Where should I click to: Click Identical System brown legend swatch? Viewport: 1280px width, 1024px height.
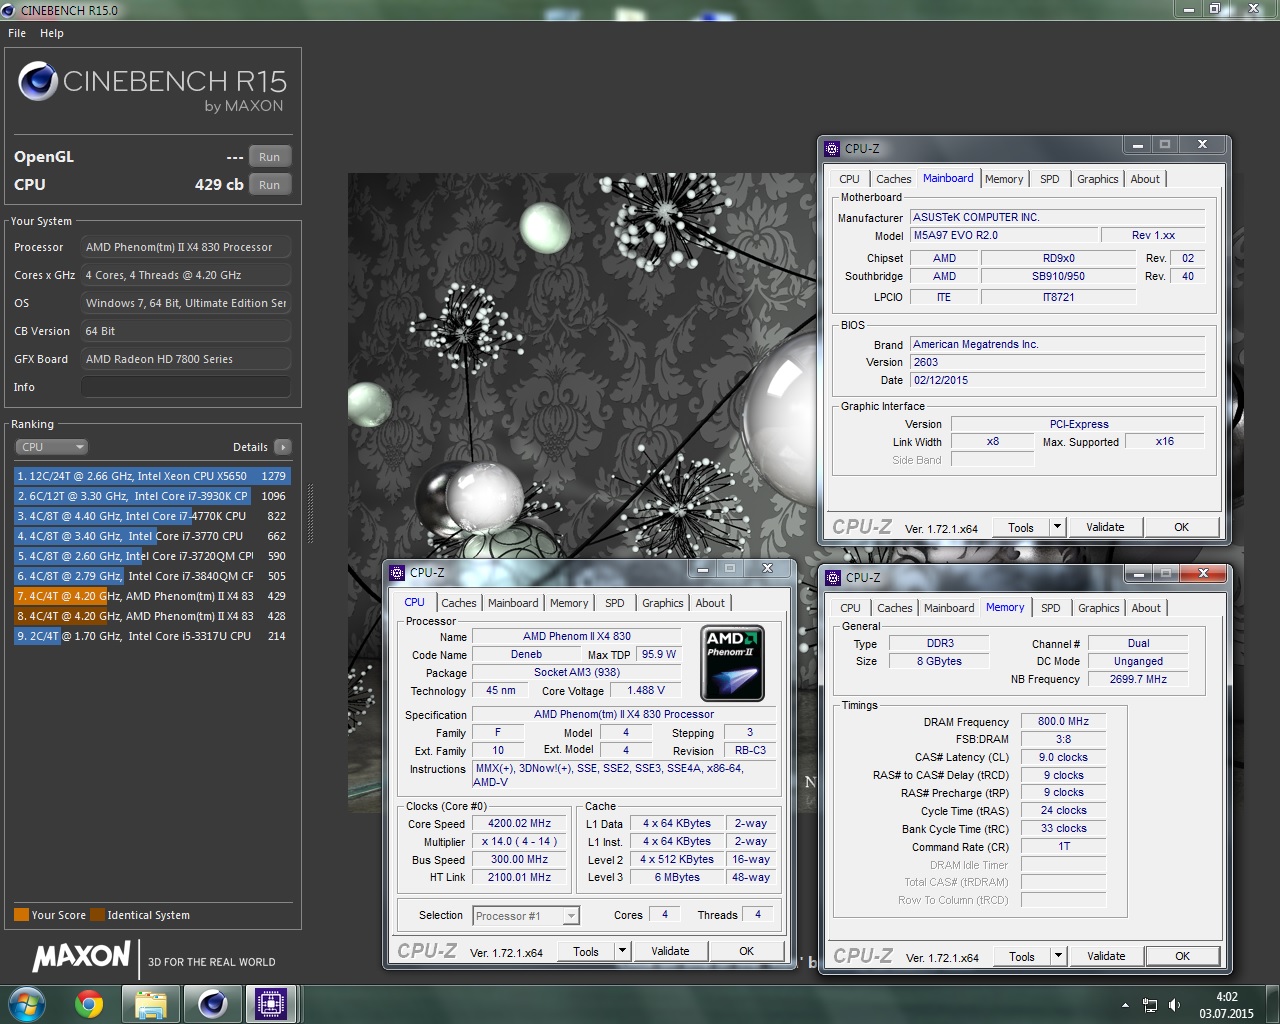pos(97,914)
